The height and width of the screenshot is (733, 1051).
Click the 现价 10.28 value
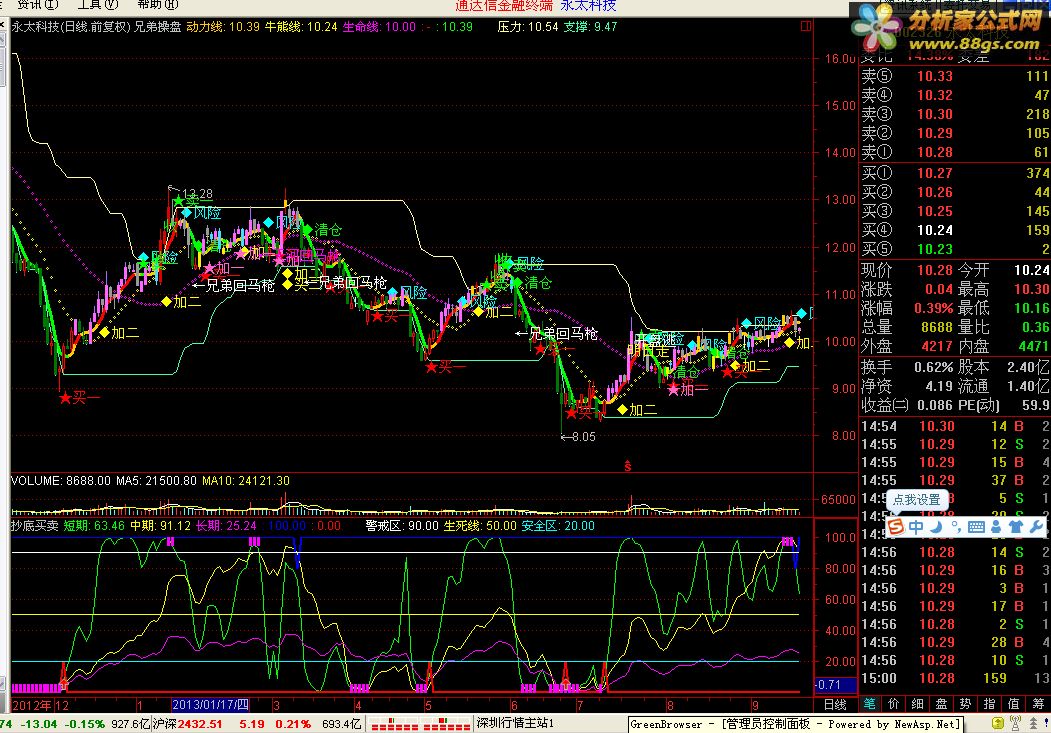tap(934, 270)
